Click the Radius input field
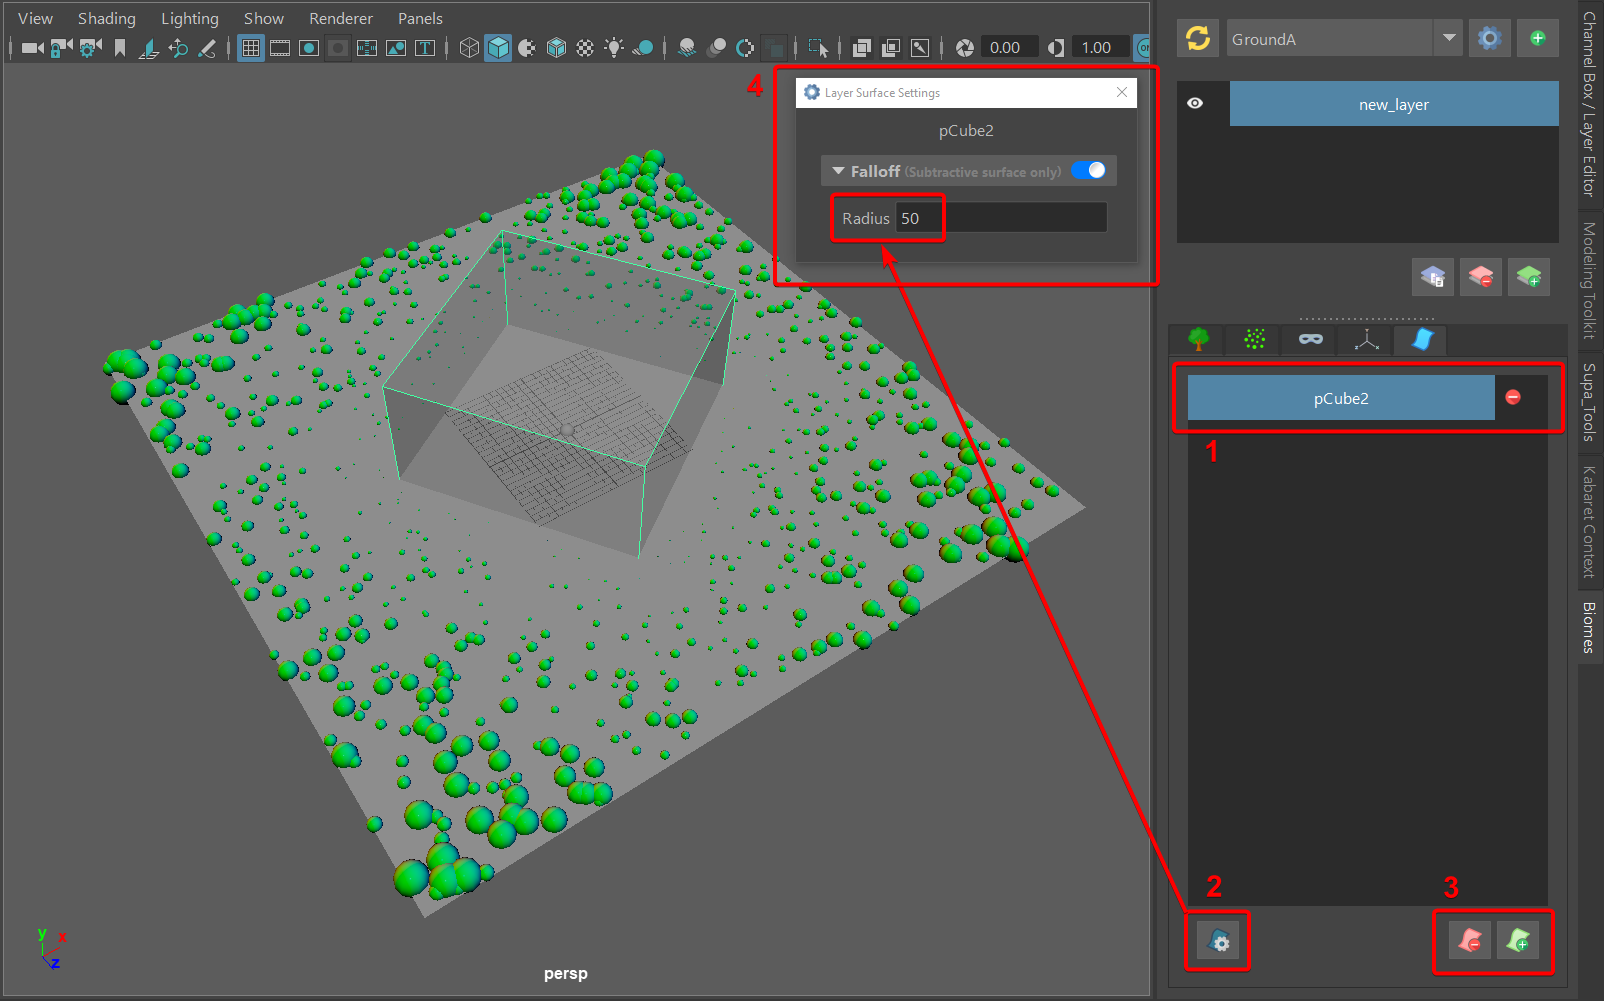The width and height of the screenshot is (1604, 1001). point(1001,218)
